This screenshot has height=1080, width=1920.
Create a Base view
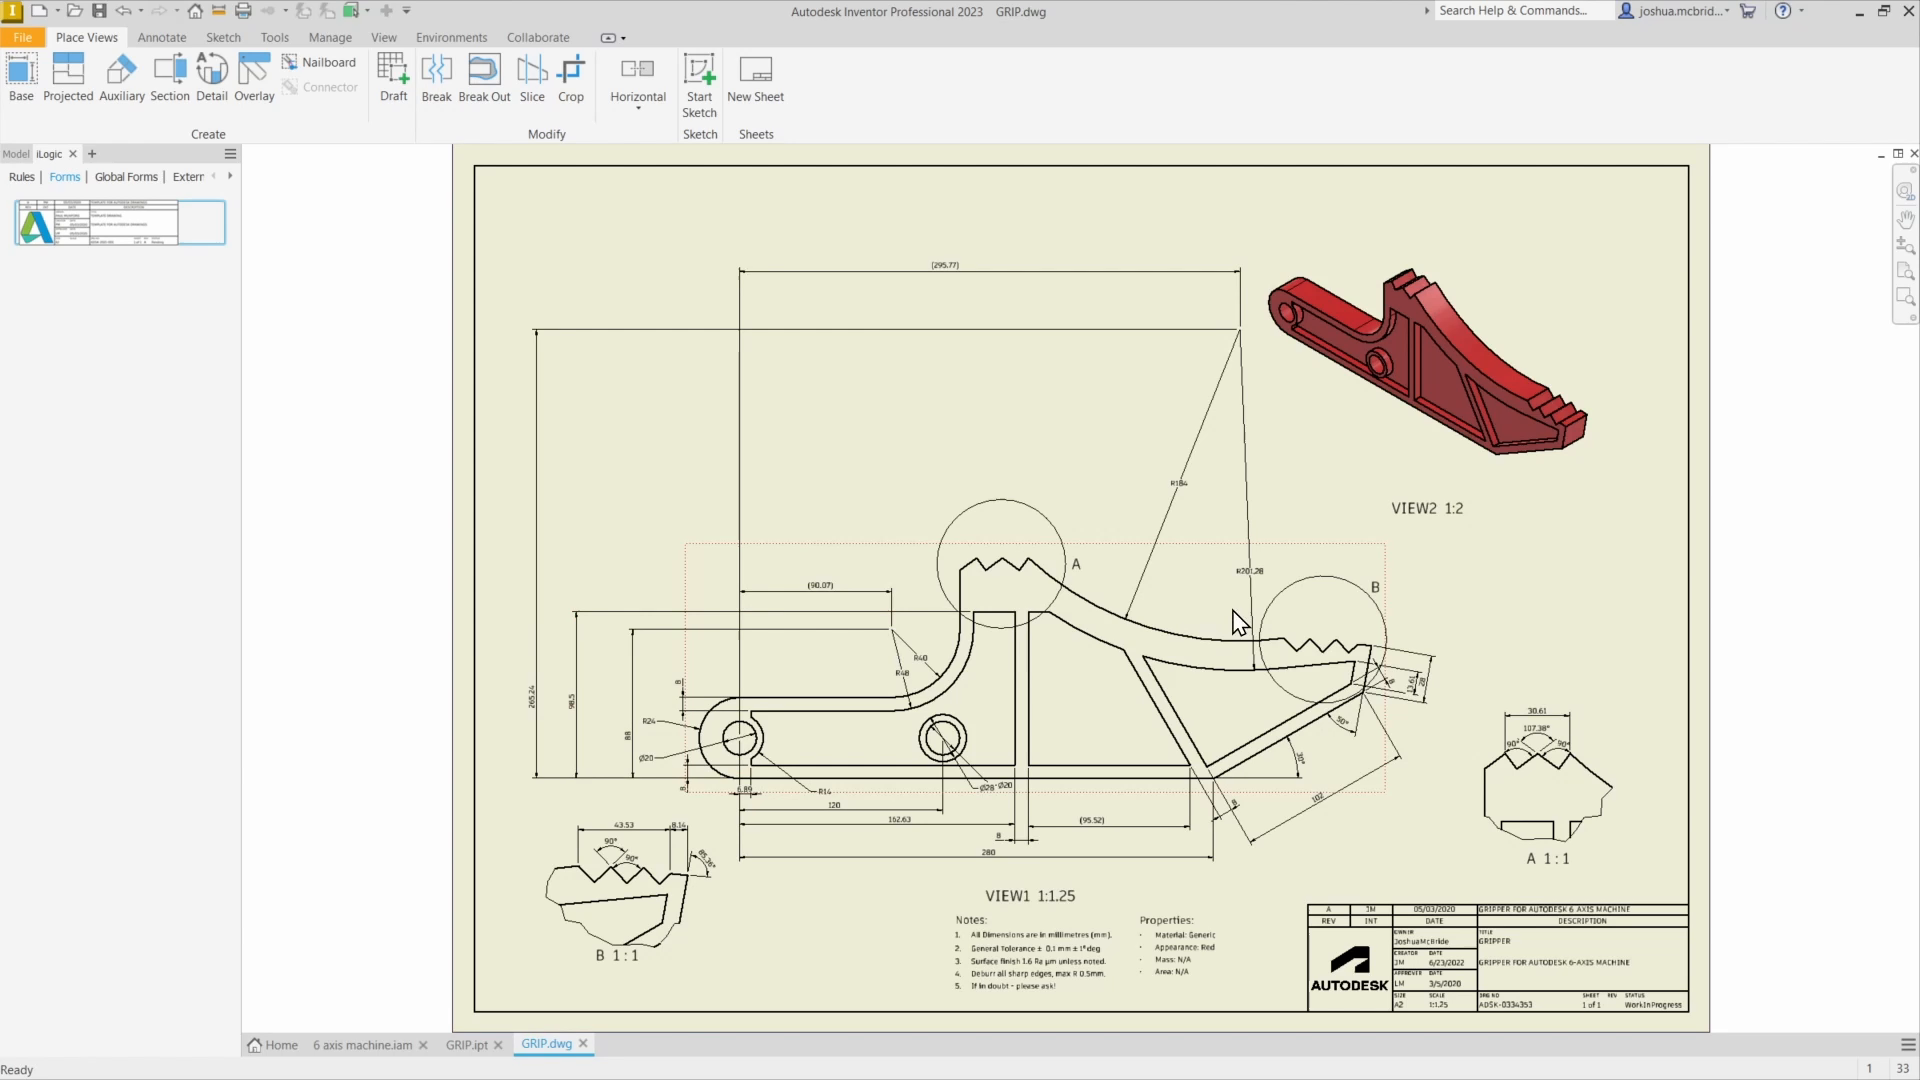coord(20,75)
